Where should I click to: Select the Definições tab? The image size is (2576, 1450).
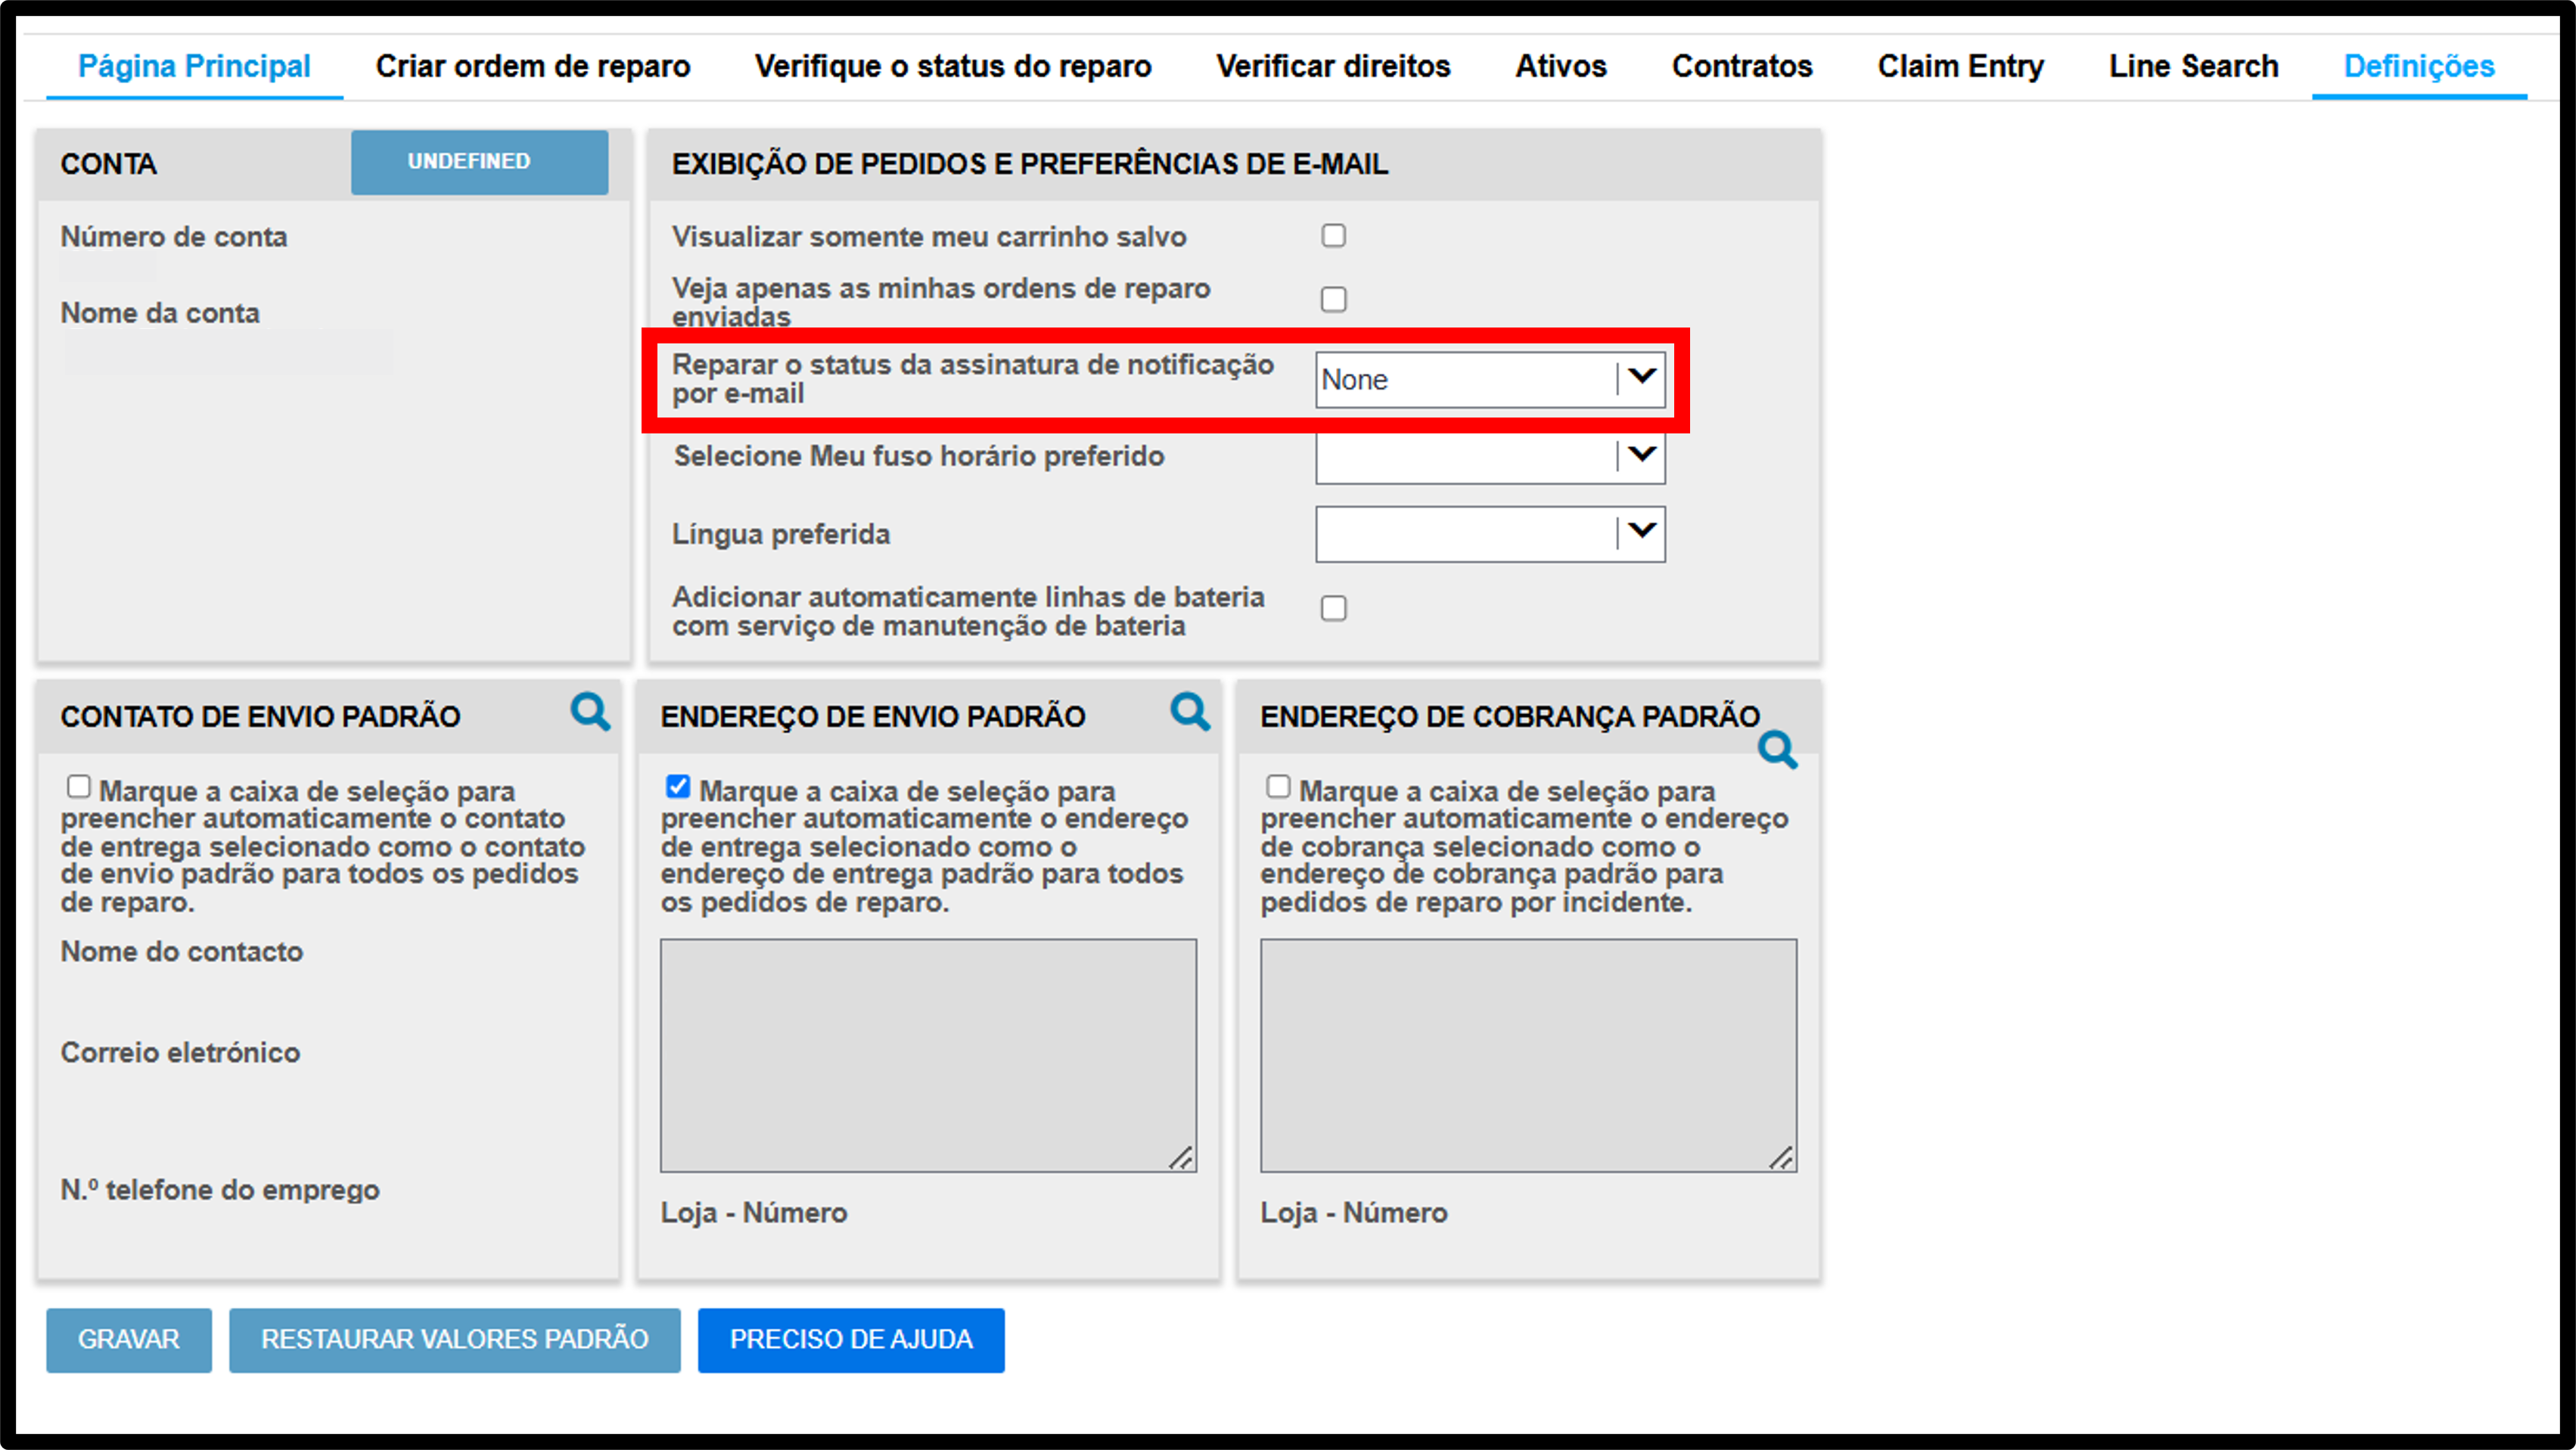pyautogui.click(x=2419, y=66)
